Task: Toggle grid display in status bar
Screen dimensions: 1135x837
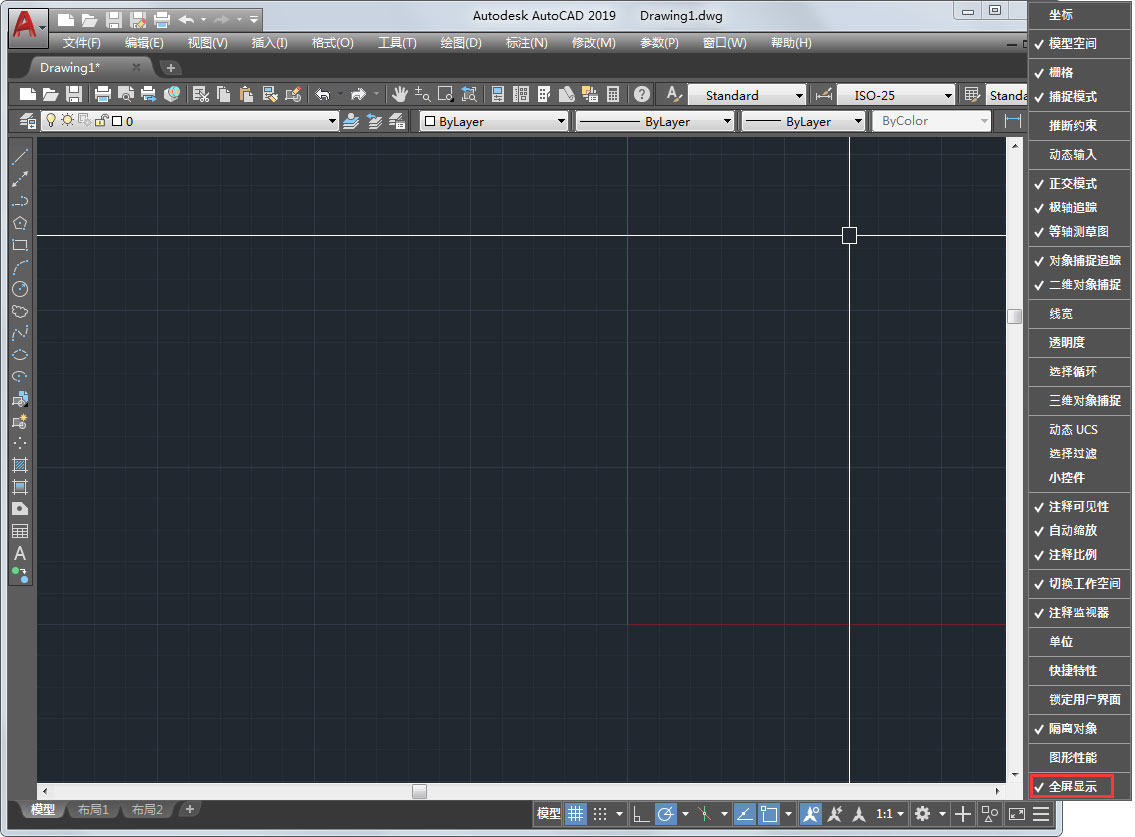Action: tap(576, 814)
